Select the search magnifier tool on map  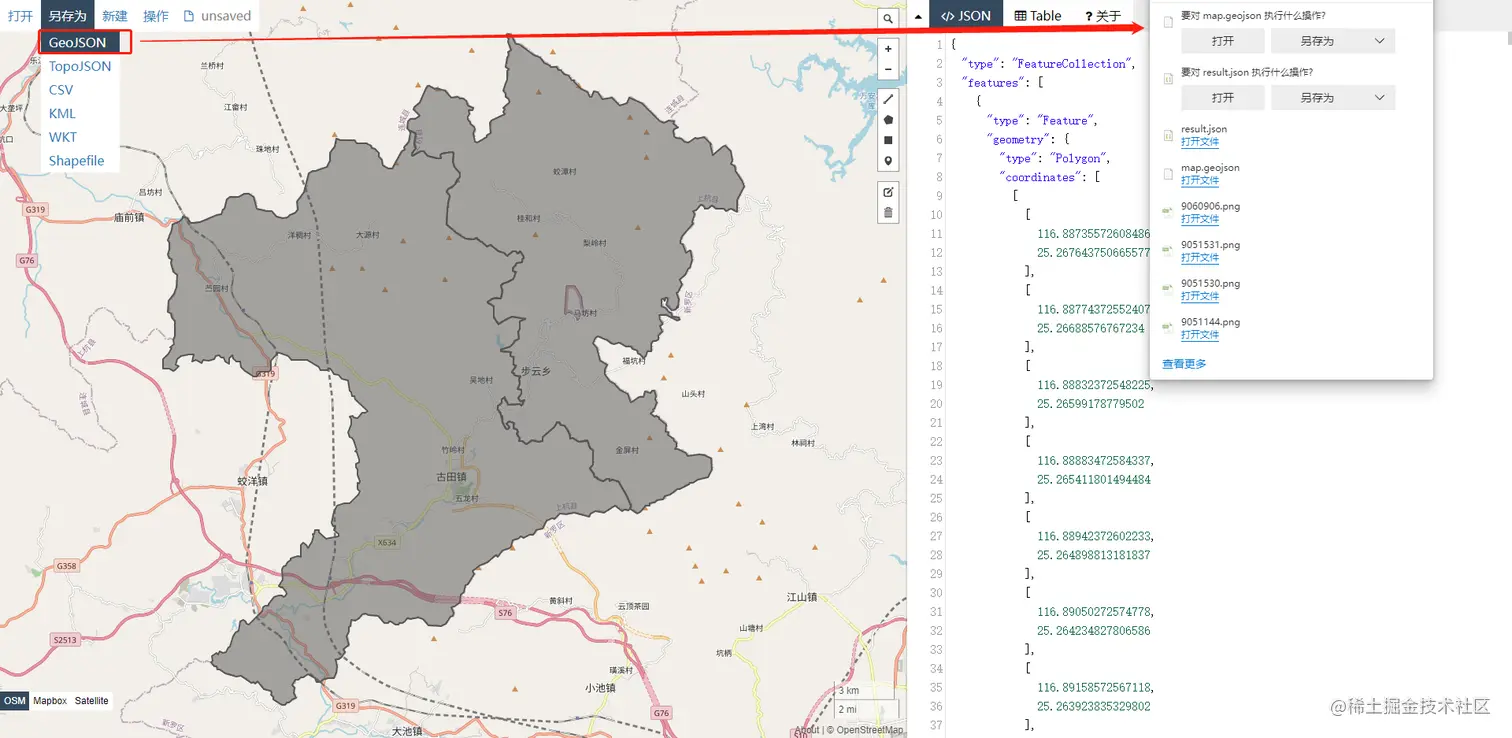tap(886, 17)
